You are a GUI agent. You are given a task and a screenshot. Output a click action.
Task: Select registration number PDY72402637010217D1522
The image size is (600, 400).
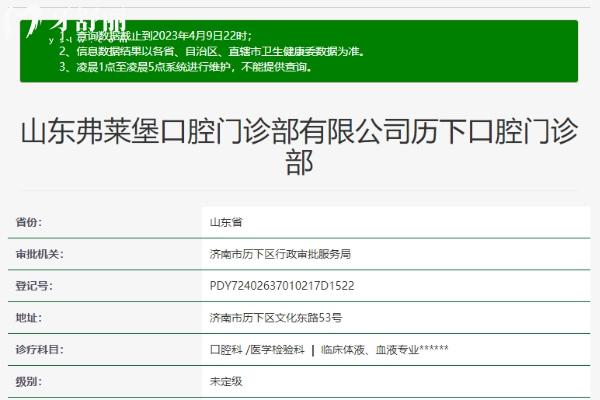(x=282, y=286)
